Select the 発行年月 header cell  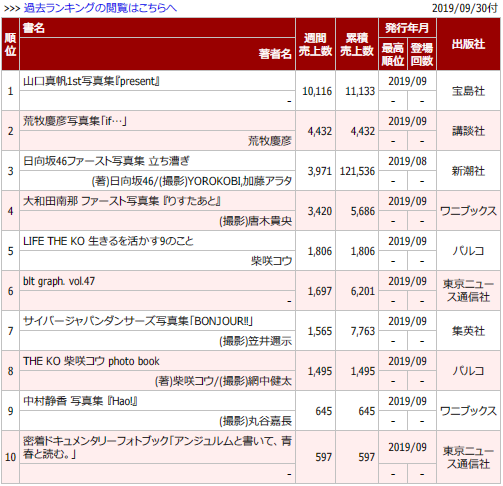coord(407,28)
